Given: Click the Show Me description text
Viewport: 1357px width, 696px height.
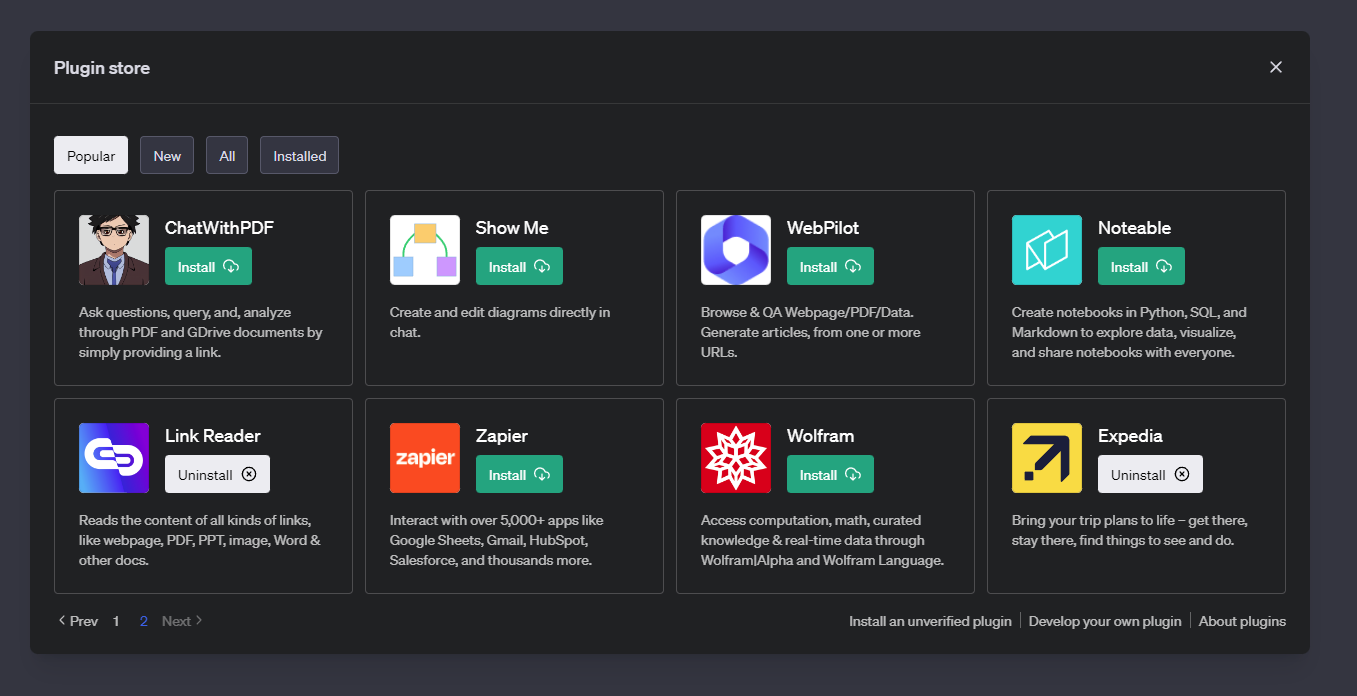Looking at the screenshot, I should tap(500, 322).
